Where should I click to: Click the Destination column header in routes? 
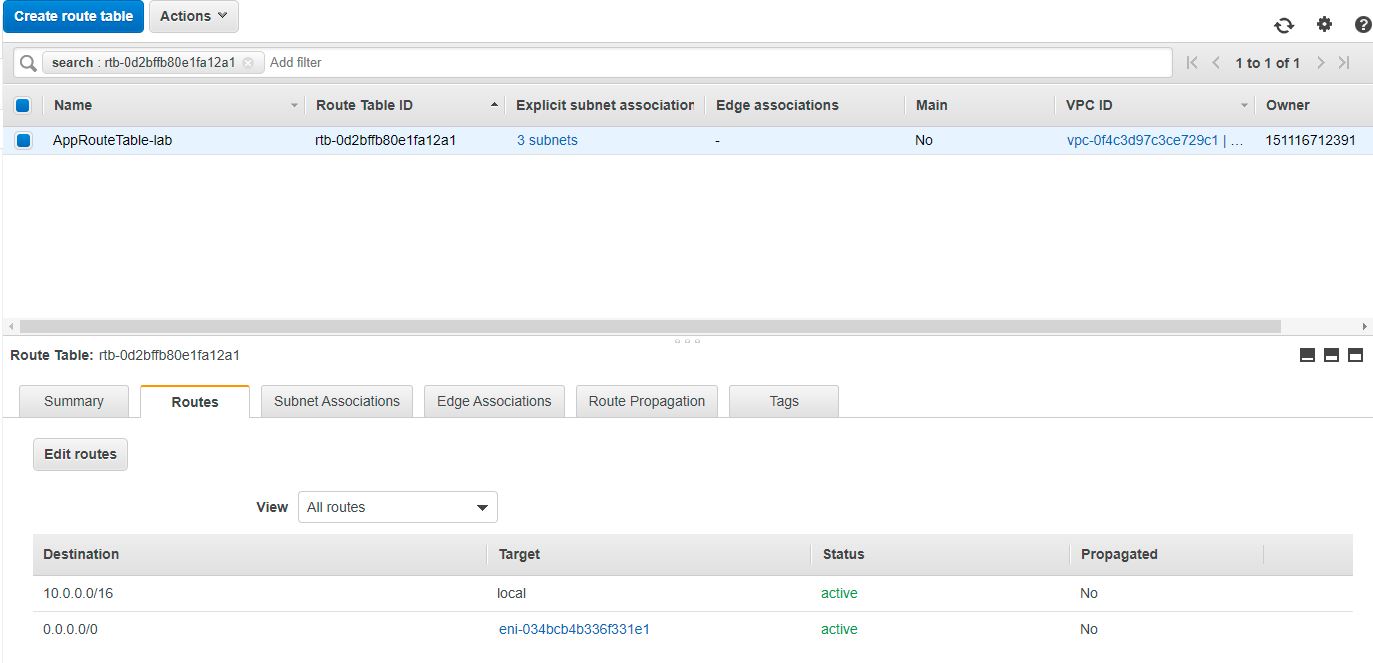pyautogui.click(x=81, y=554)
